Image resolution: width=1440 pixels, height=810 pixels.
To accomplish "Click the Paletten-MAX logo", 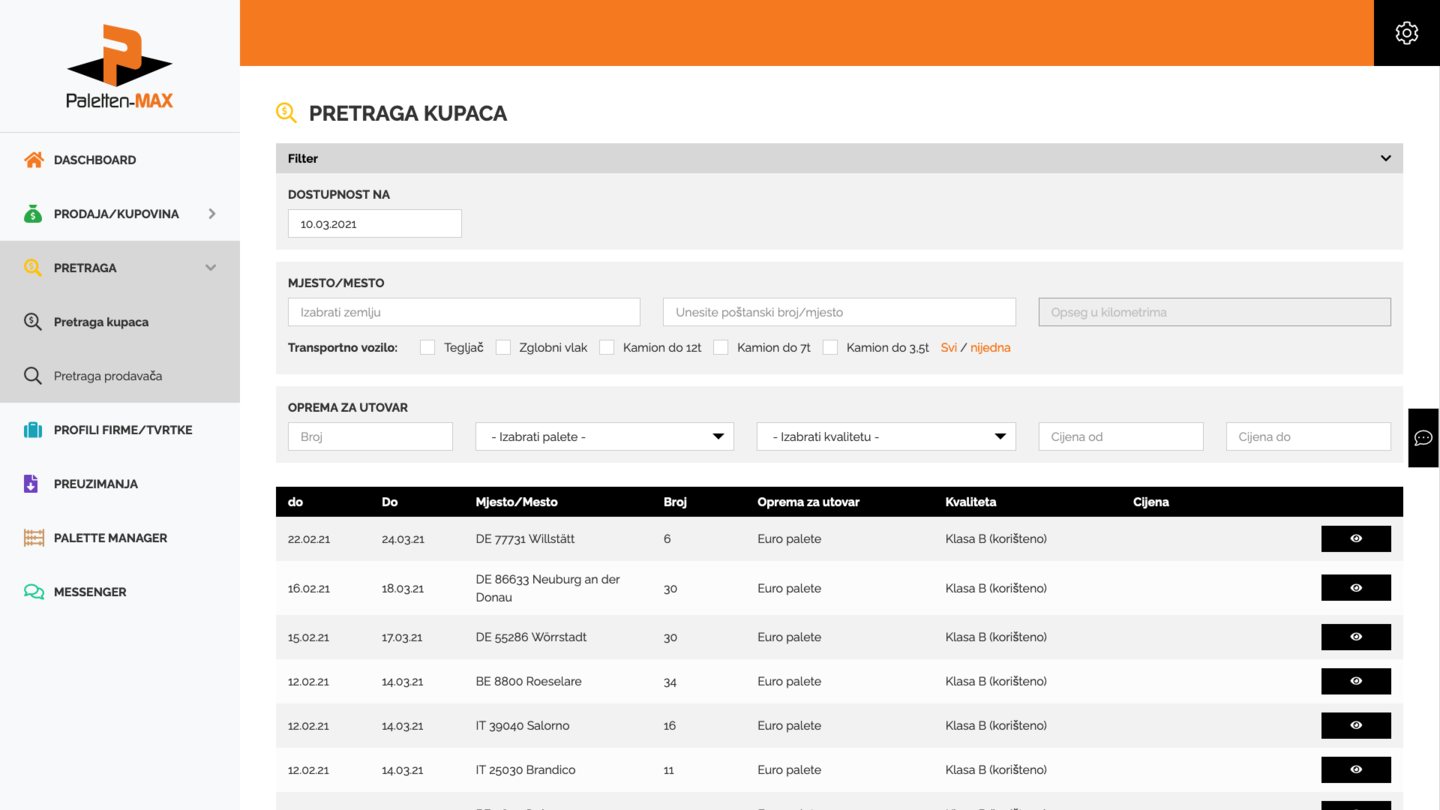I will (120, 67).
